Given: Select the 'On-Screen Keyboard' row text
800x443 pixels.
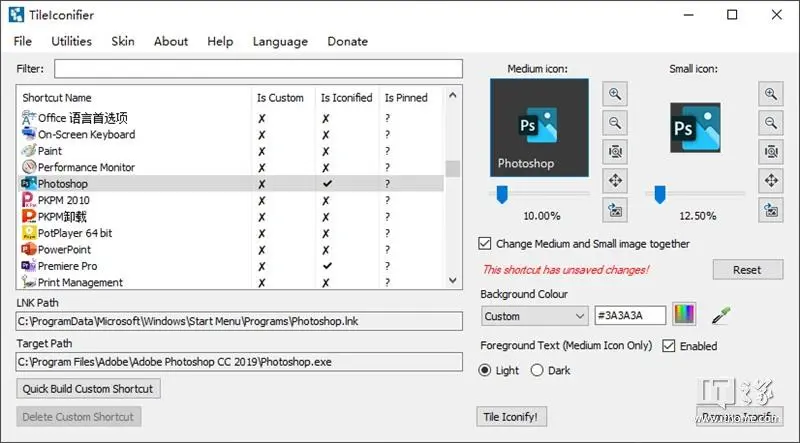Looking at the screenshot, I should pos(87,134).
